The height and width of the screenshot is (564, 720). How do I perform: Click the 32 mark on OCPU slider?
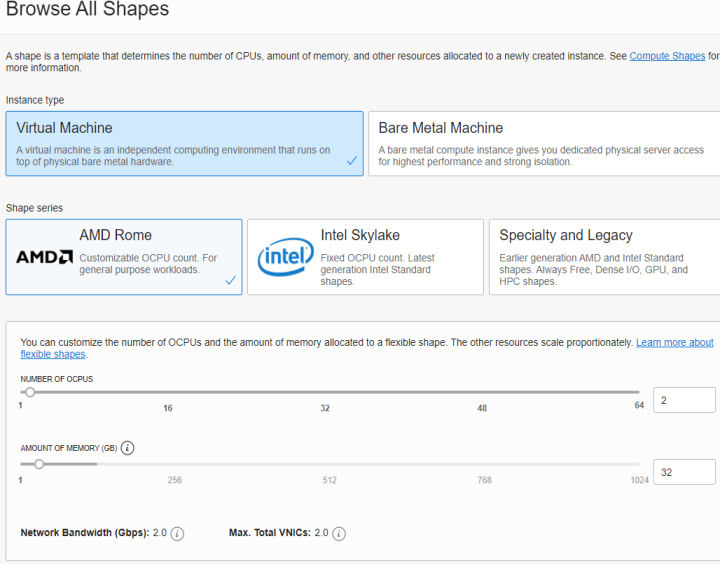tap(325, 408)
